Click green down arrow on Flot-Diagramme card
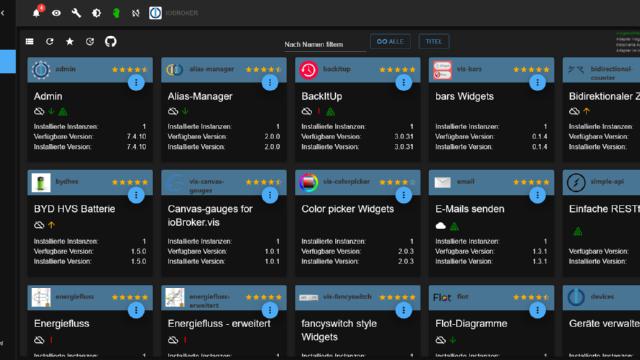The width and height of the screenshot is (640, 360). (x=453, y=340)
